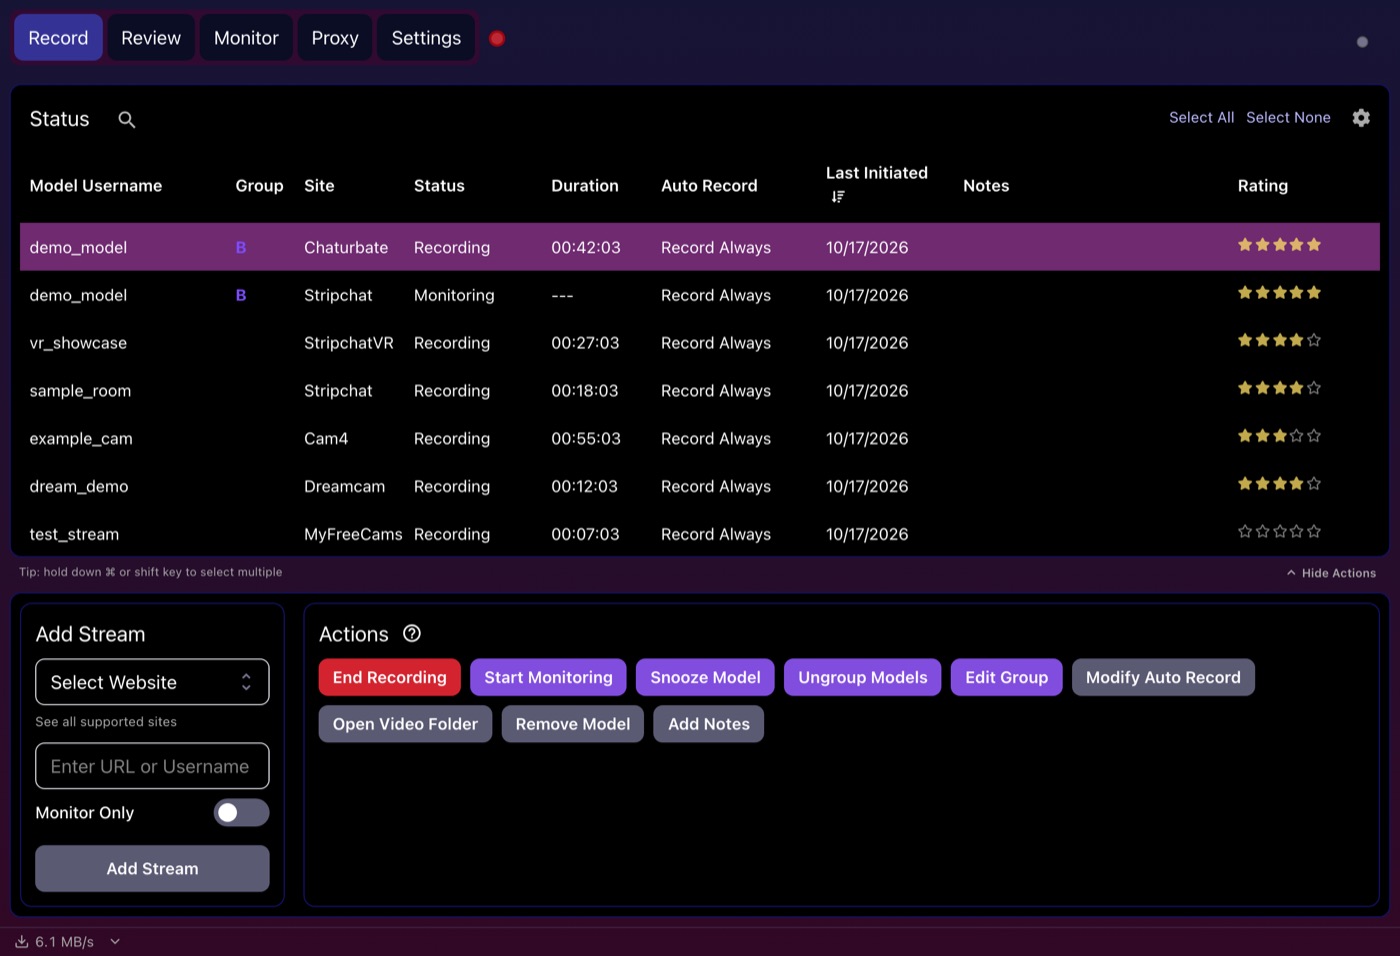Open the table settings gear icon
Viewport: 1400px width, 956px height.
pos(1361,118)
